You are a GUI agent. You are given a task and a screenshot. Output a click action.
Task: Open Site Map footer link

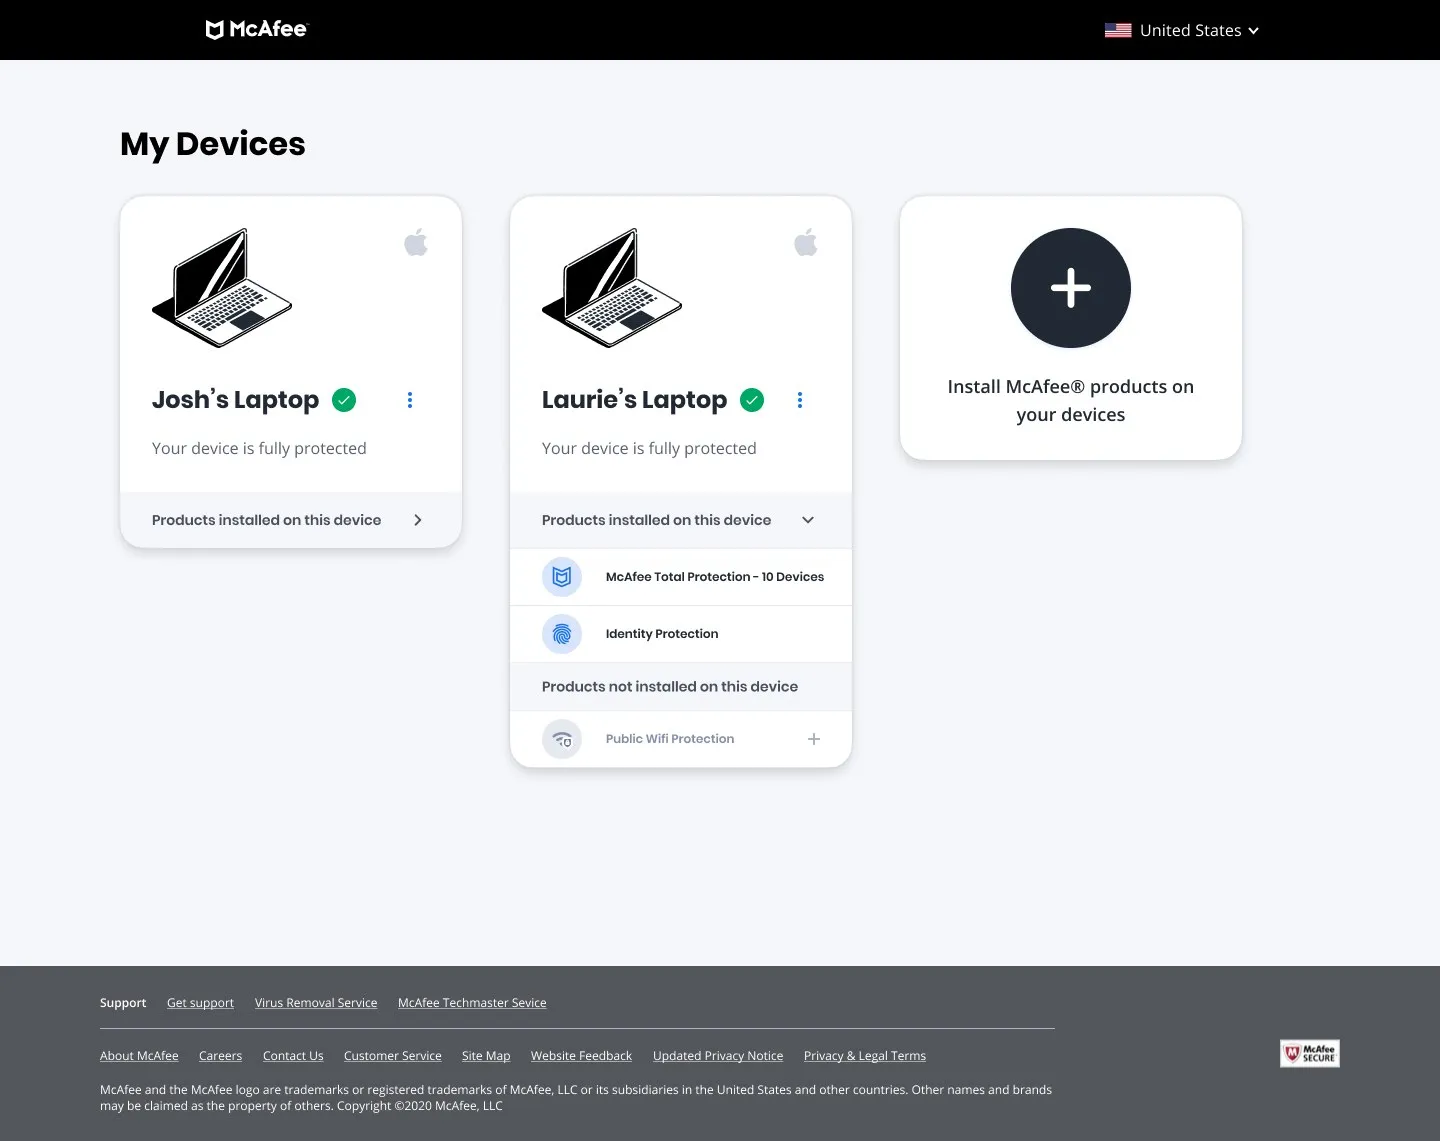coord(486,1056)
